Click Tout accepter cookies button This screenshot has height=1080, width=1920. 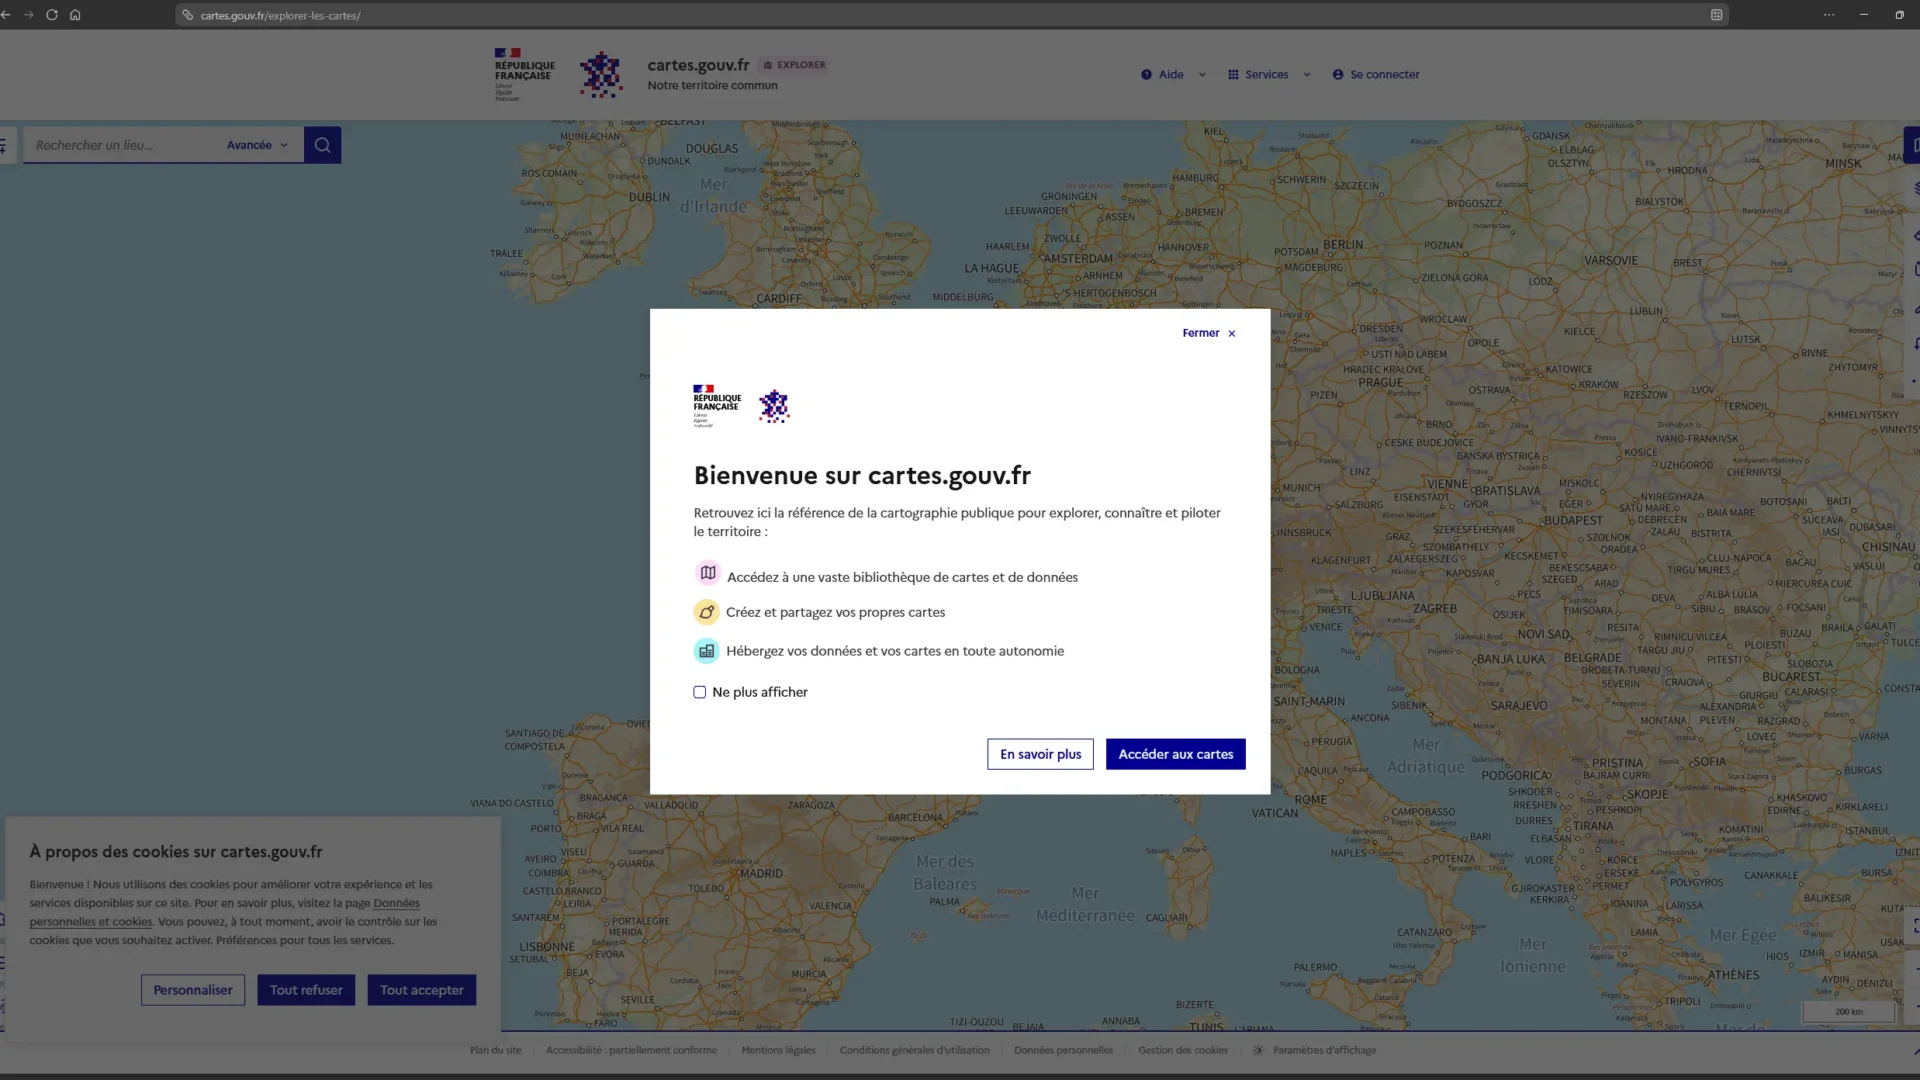pos(422,990)
